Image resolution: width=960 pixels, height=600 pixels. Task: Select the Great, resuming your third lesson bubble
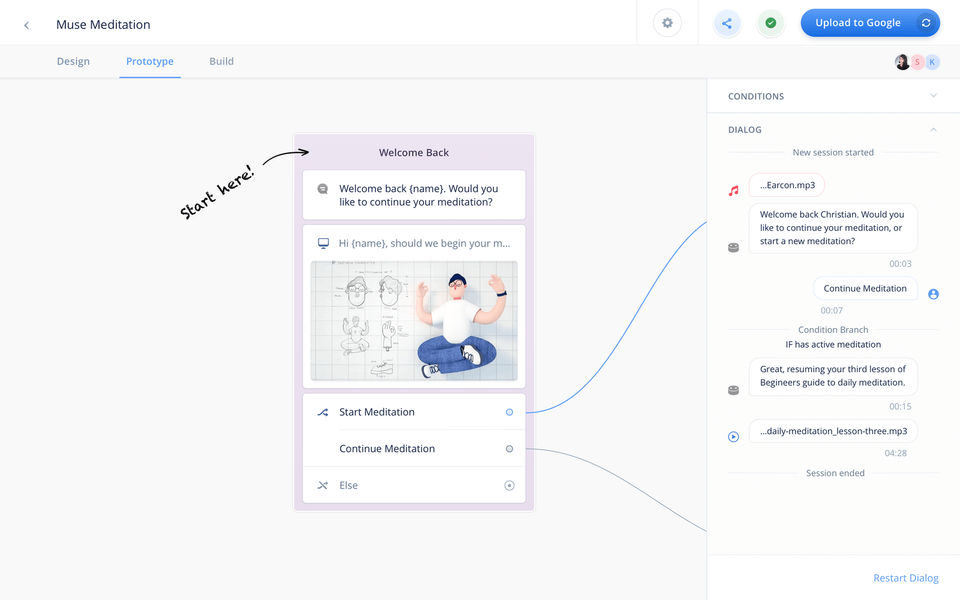(833, 376)
